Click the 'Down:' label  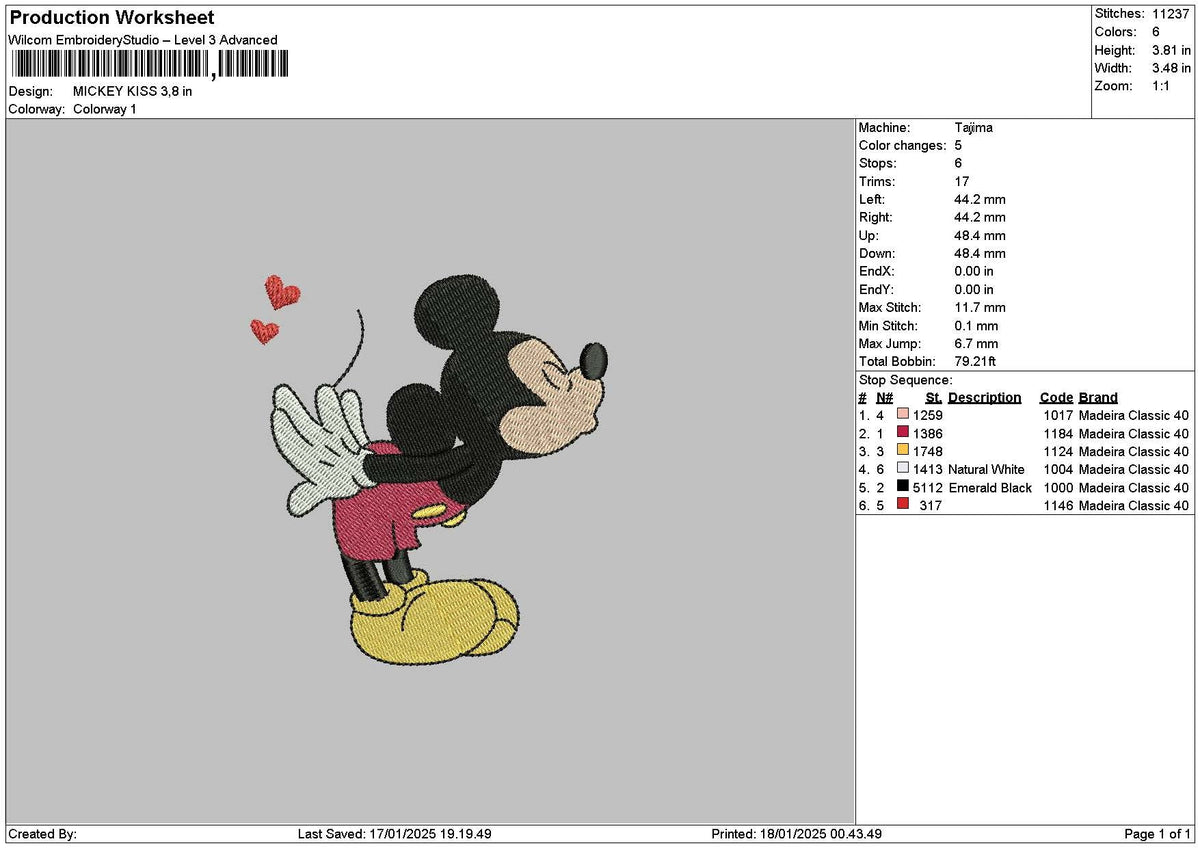(x=878, y=254)
